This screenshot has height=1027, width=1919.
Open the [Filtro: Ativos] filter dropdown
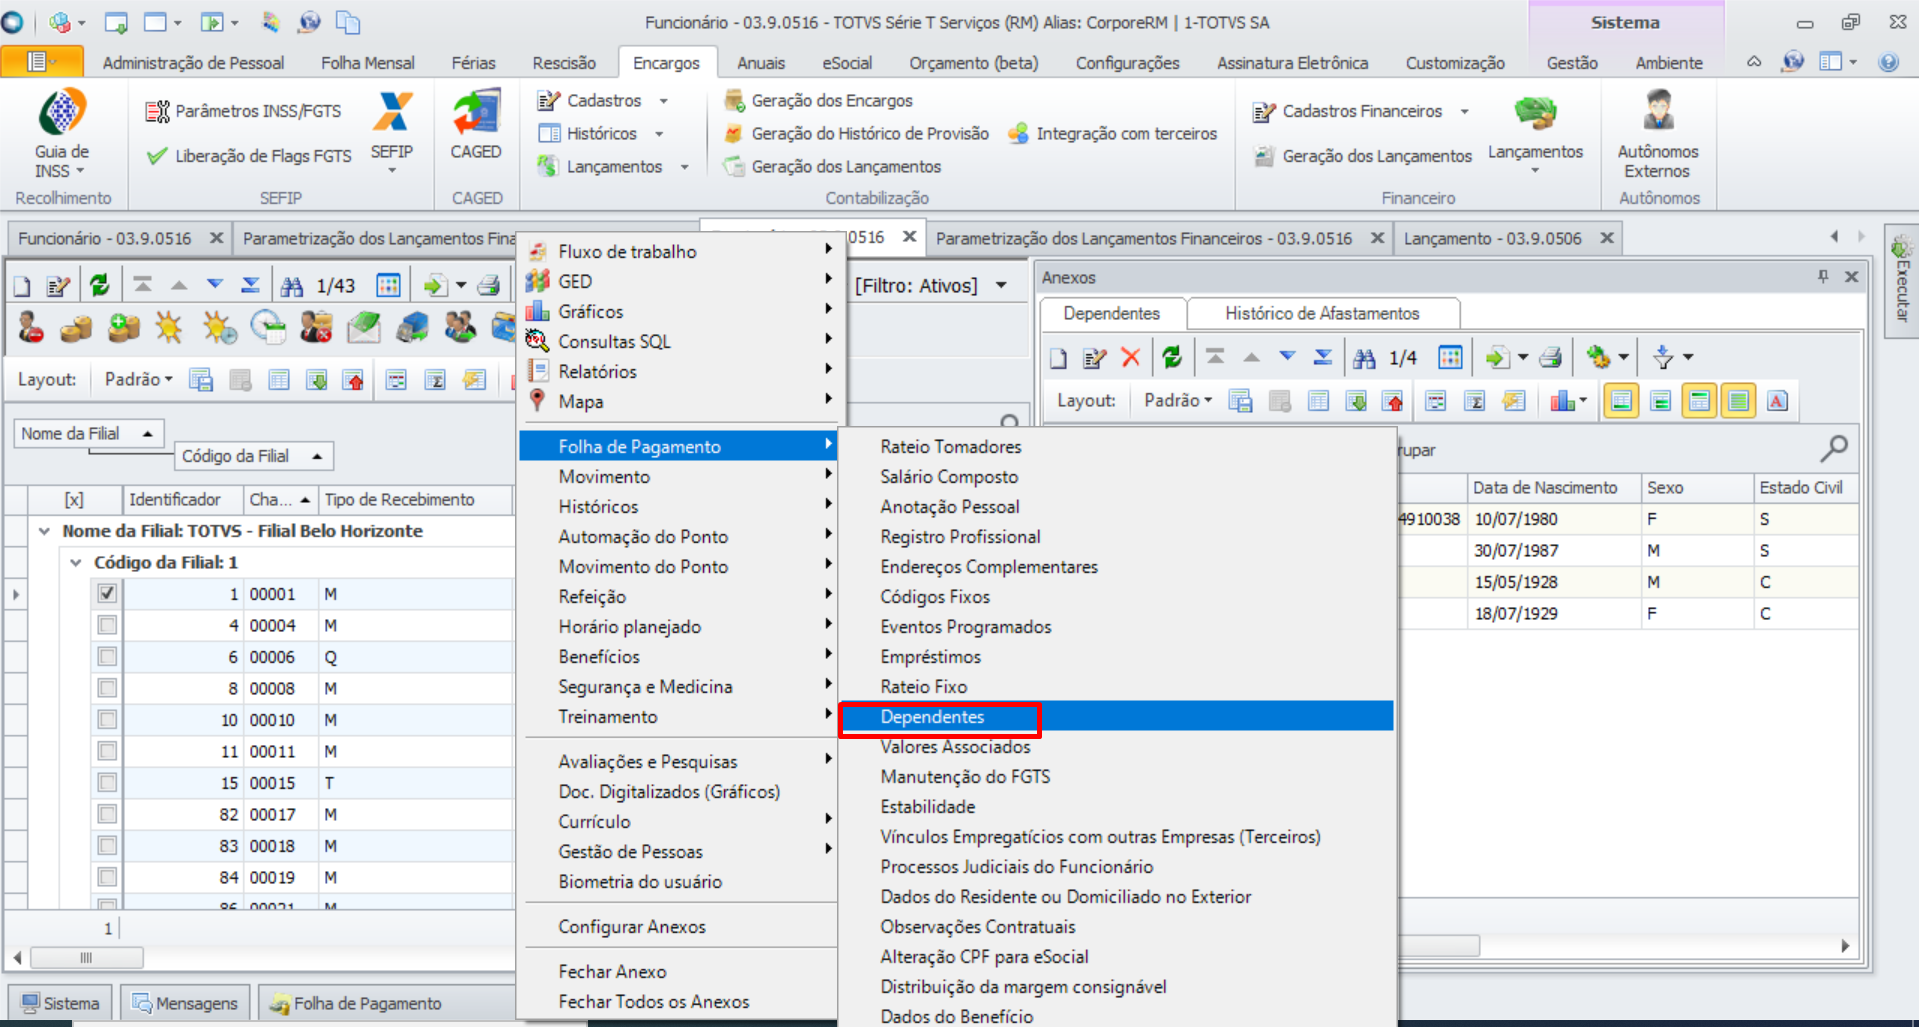pyautogui.click(x=931, y=286)
